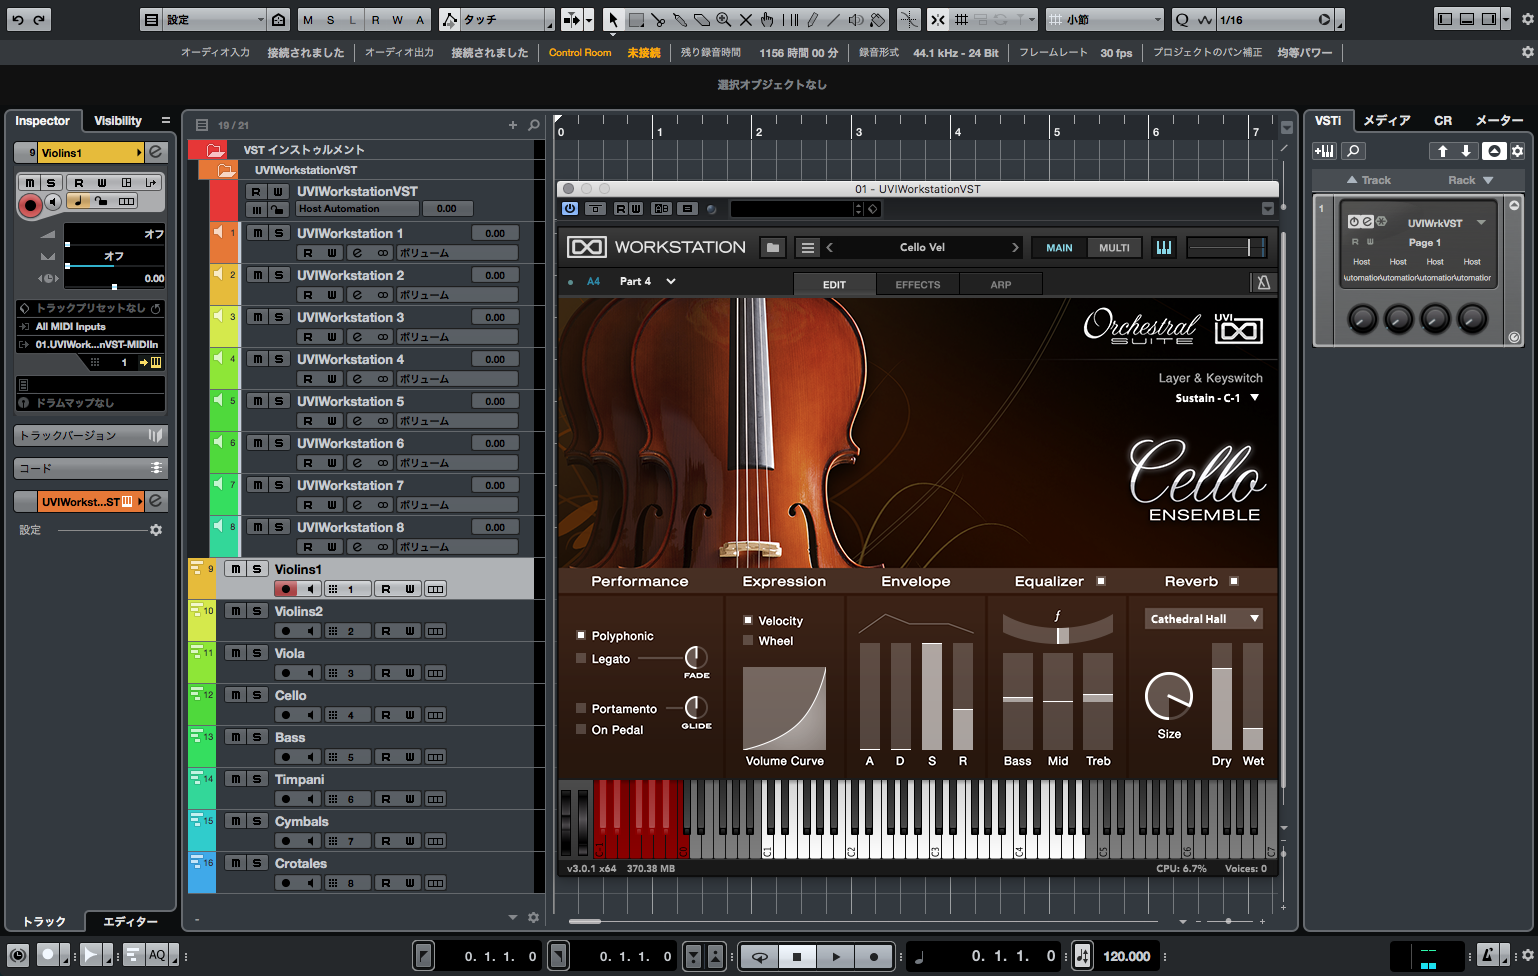This screenshot has width=1538, height=976.
Task: Open the Sustain - C-1 keyswitch dropdown
Action: (x=1217, y=398)
